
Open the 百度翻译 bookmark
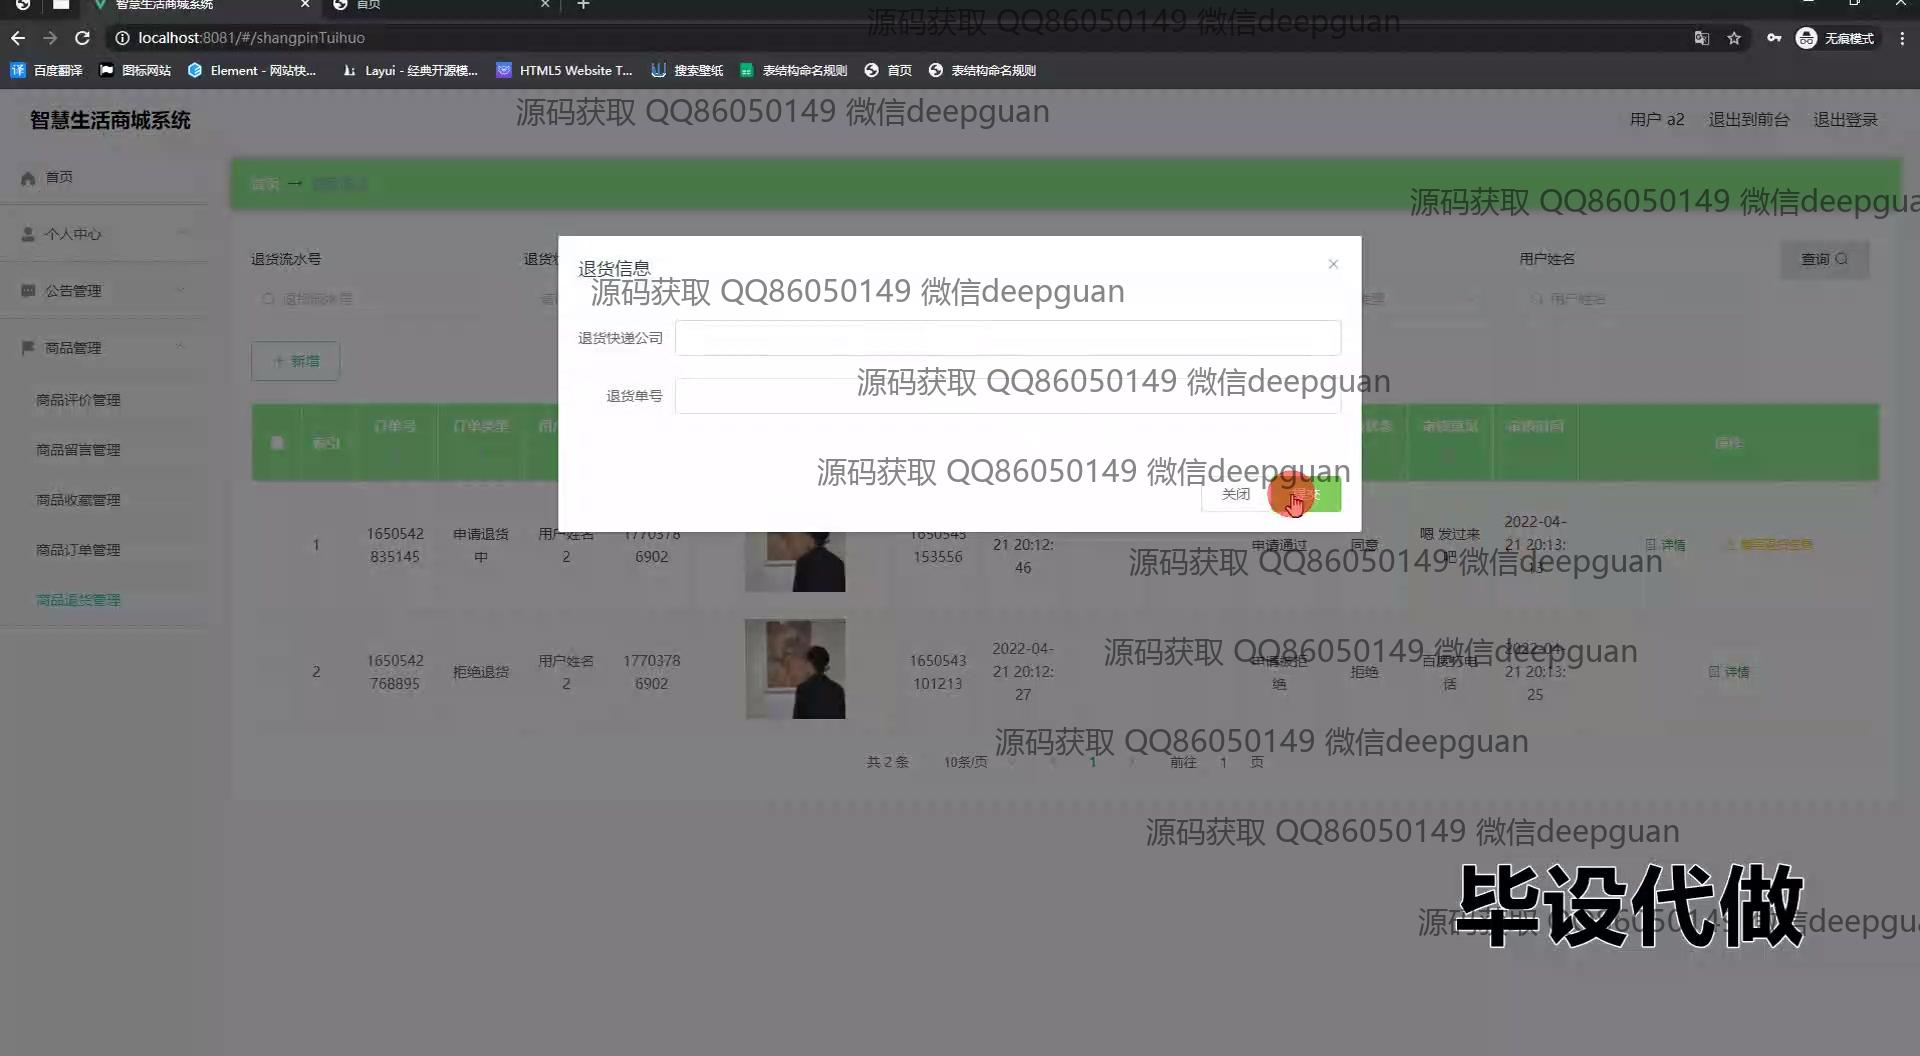pyautogui.click(x=47, y=70)
